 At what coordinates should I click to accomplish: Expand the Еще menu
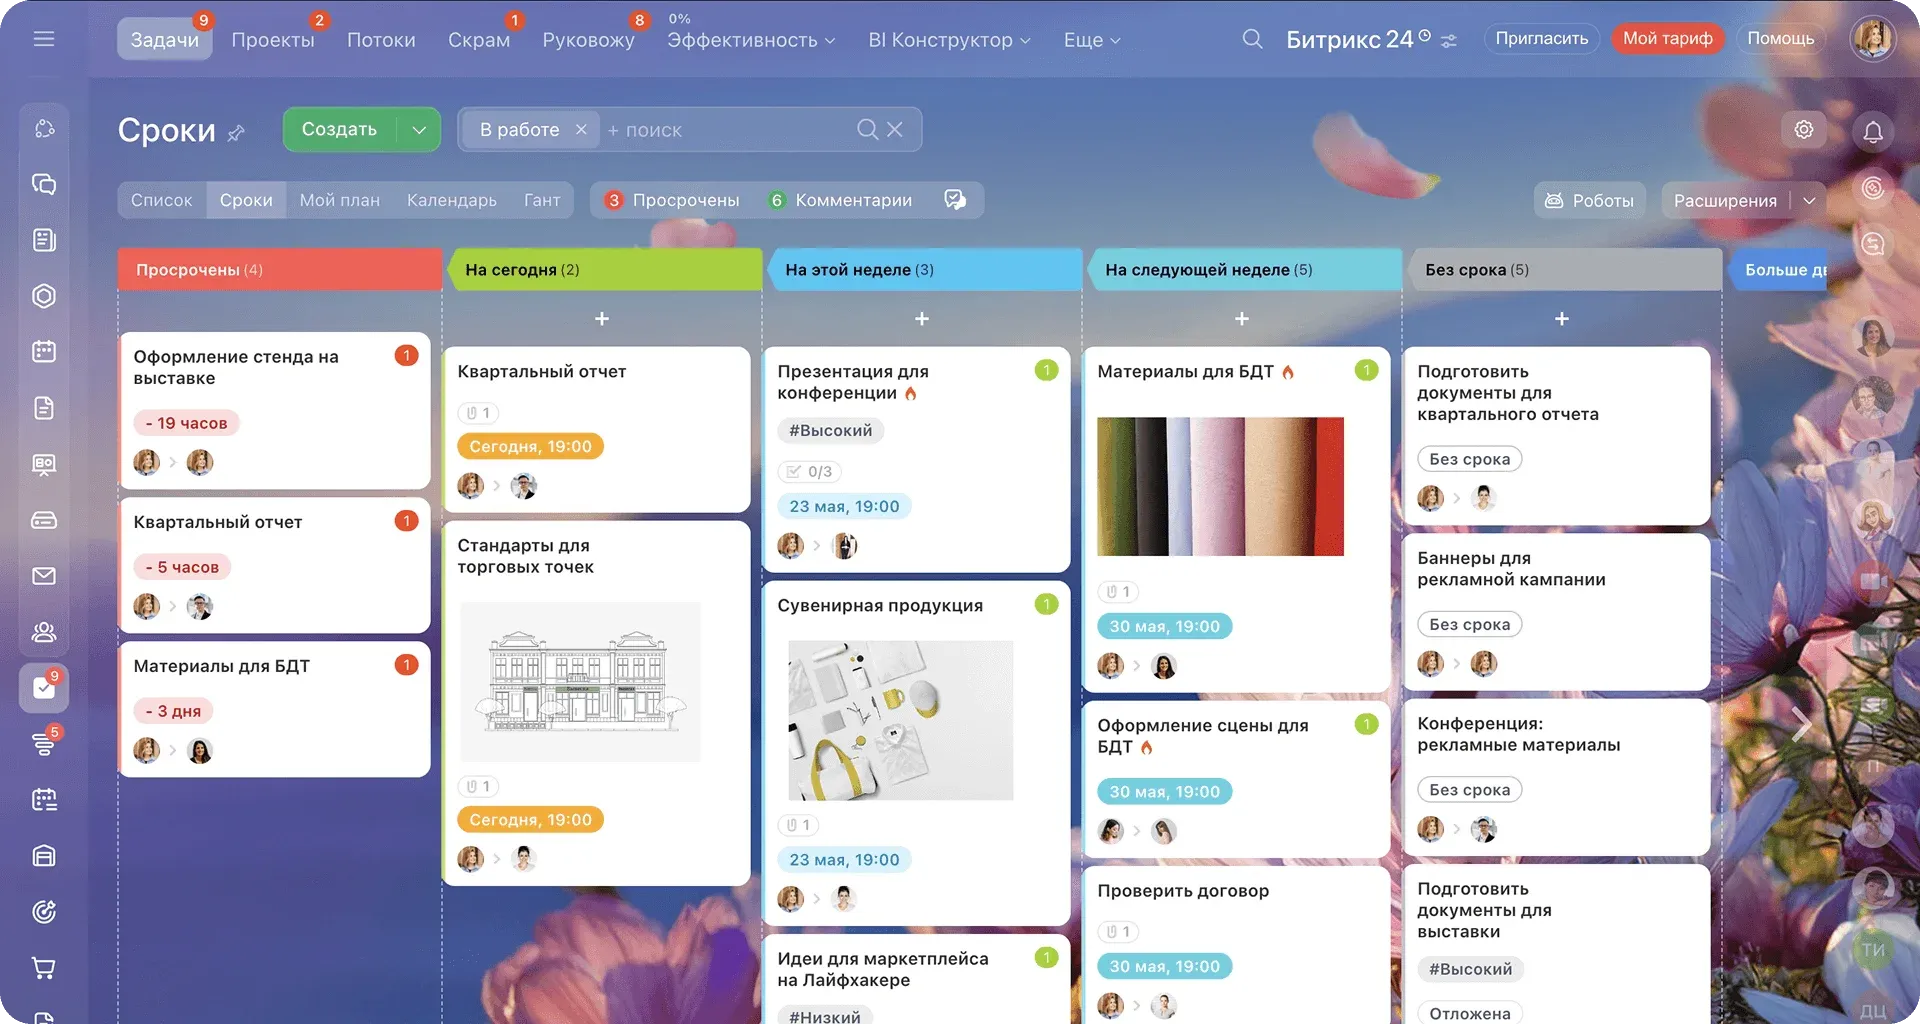click(x=1092, y=40)
